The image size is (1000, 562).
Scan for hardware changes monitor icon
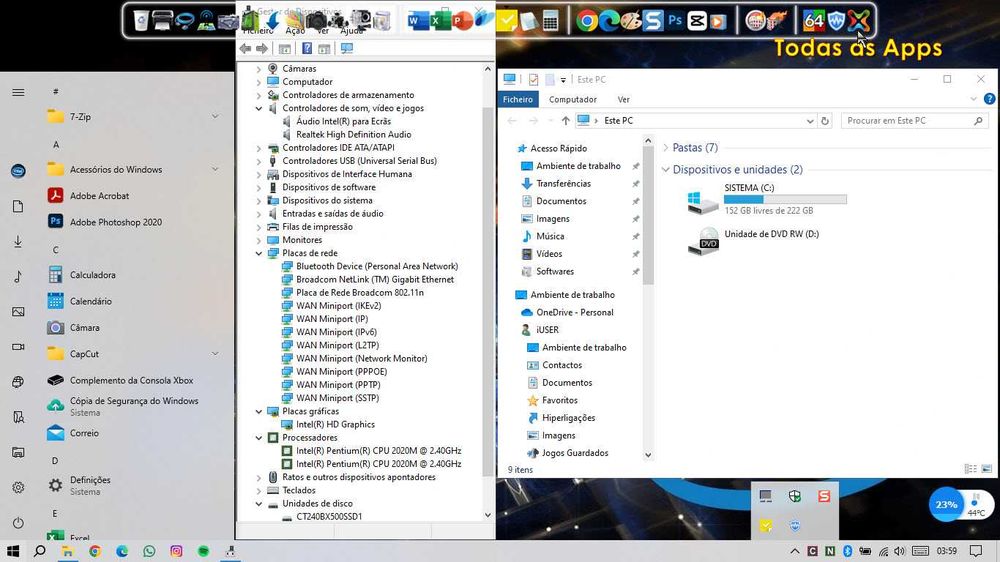pyautogui.click(x=347, y=48)
